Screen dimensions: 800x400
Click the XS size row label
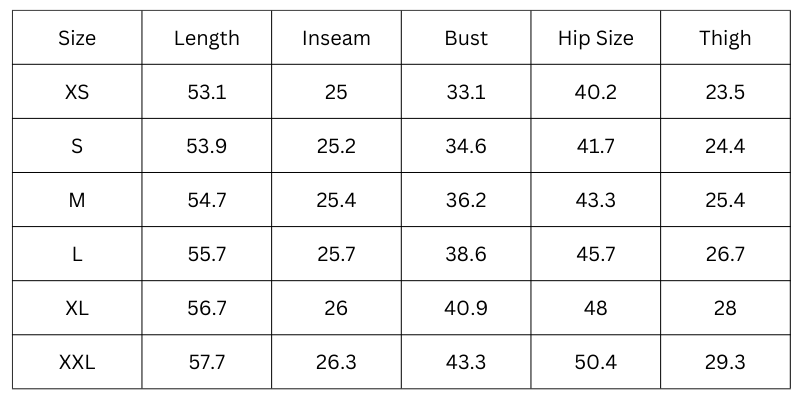77,92
